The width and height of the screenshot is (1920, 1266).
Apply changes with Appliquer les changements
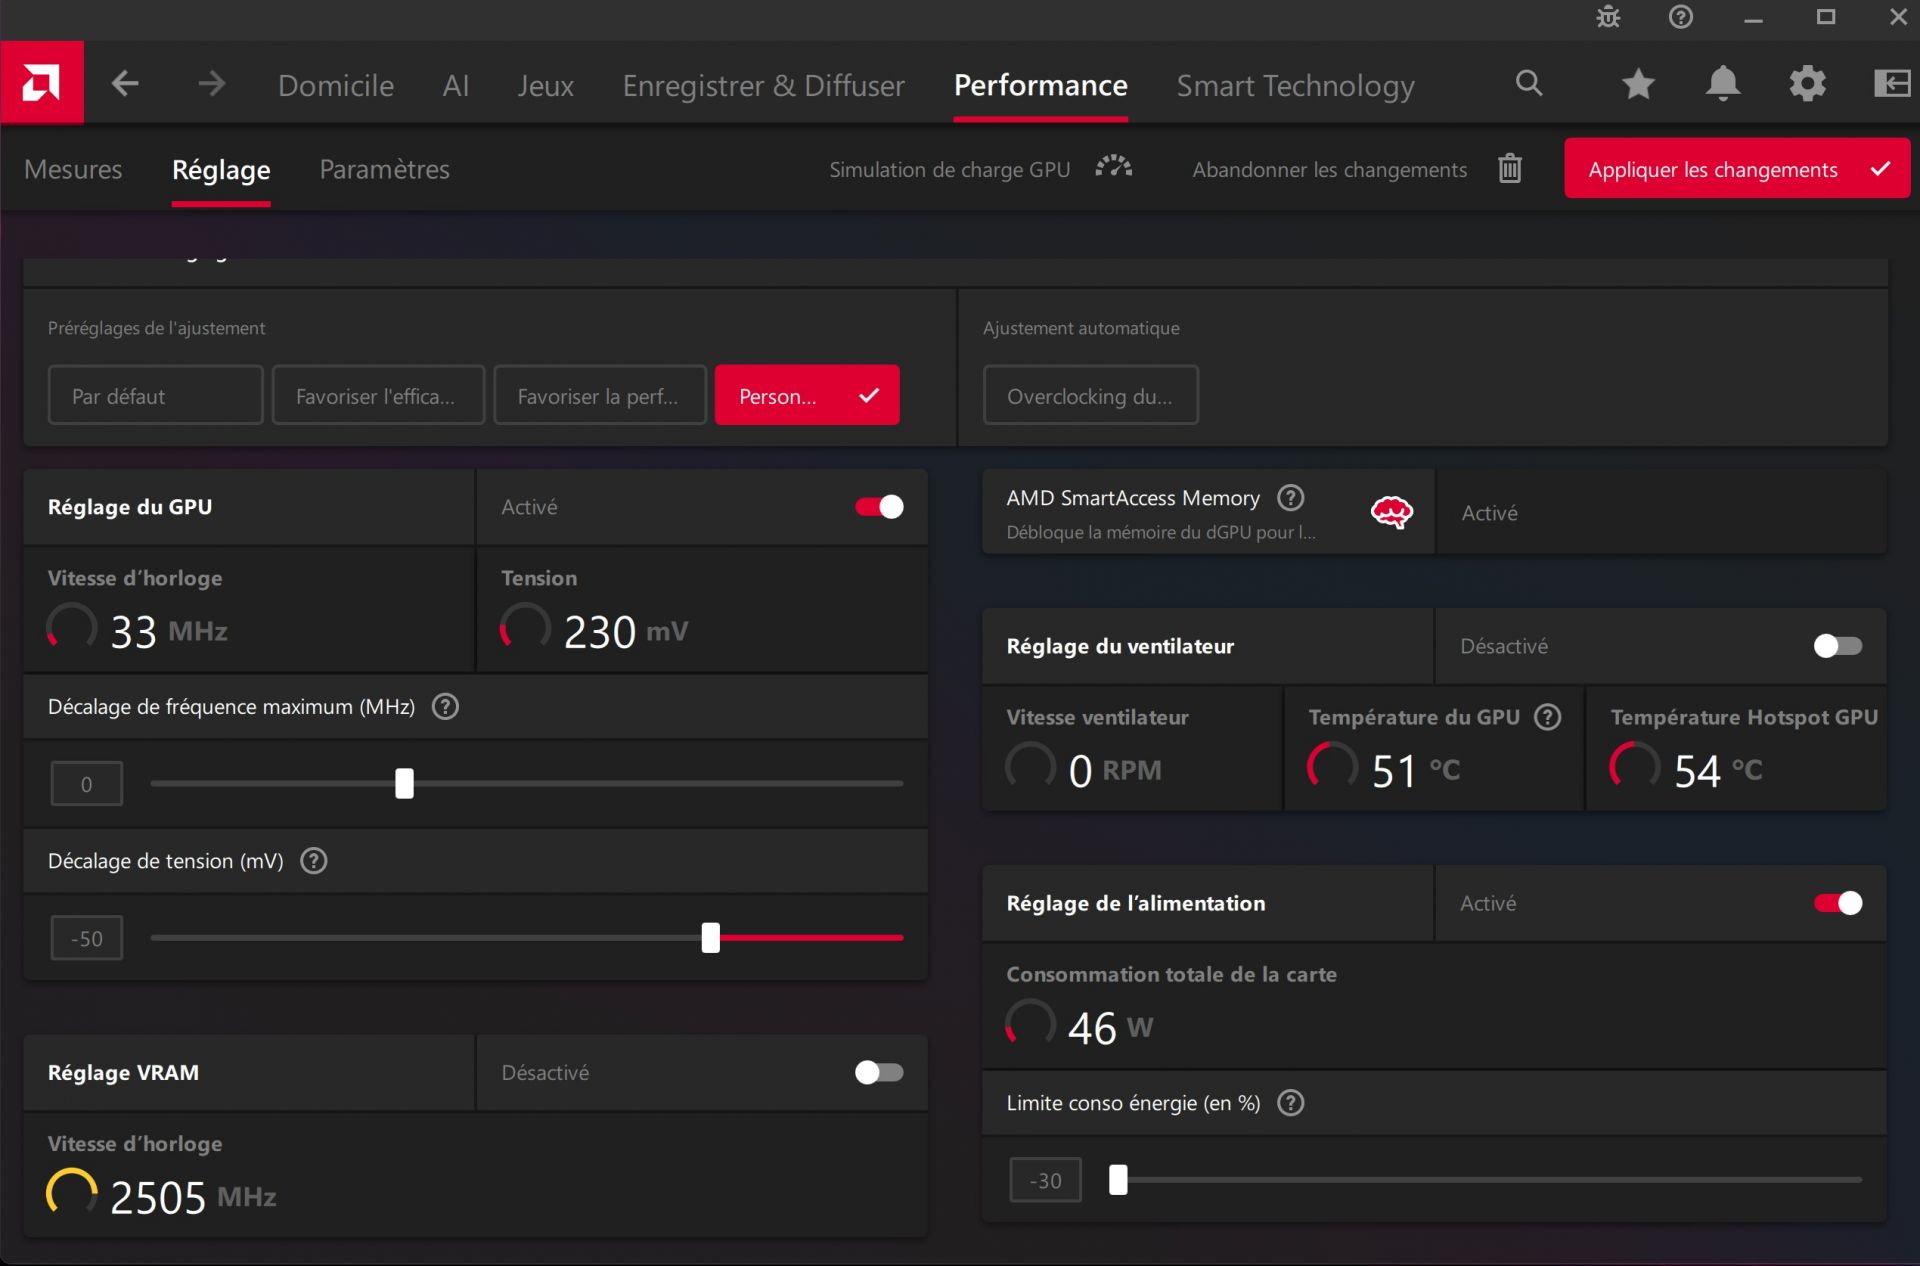[x=1736, y=169]
